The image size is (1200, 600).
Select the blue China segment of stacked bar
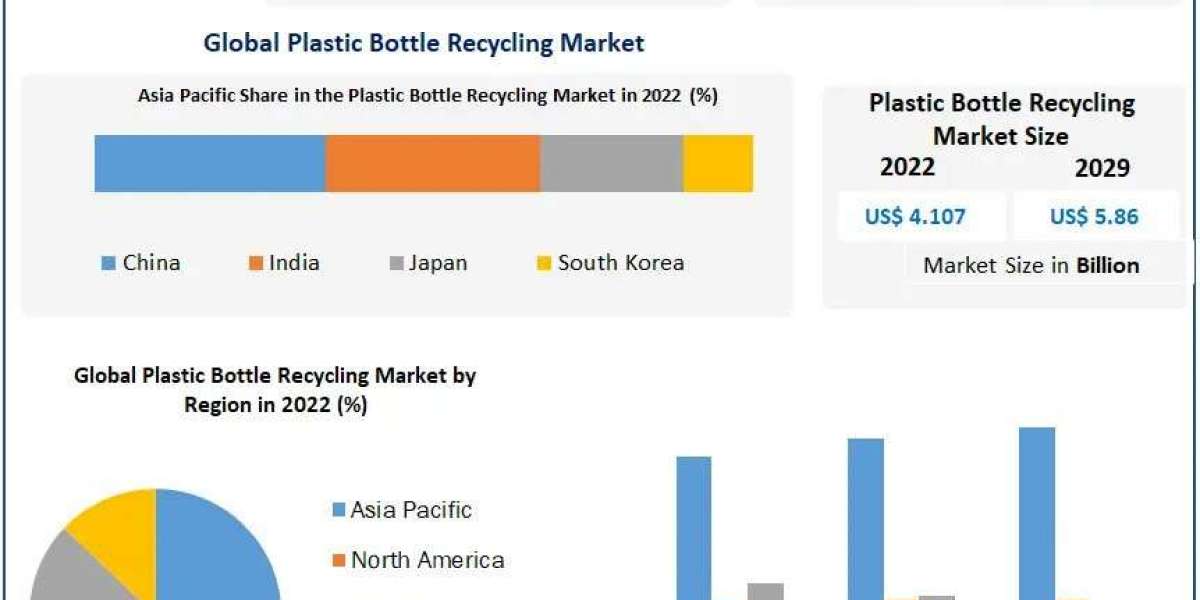210,164
